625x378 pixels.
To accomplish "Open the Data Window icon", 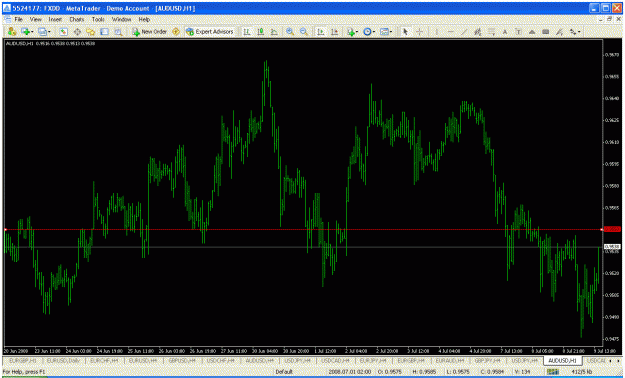I will coord(77,32).
